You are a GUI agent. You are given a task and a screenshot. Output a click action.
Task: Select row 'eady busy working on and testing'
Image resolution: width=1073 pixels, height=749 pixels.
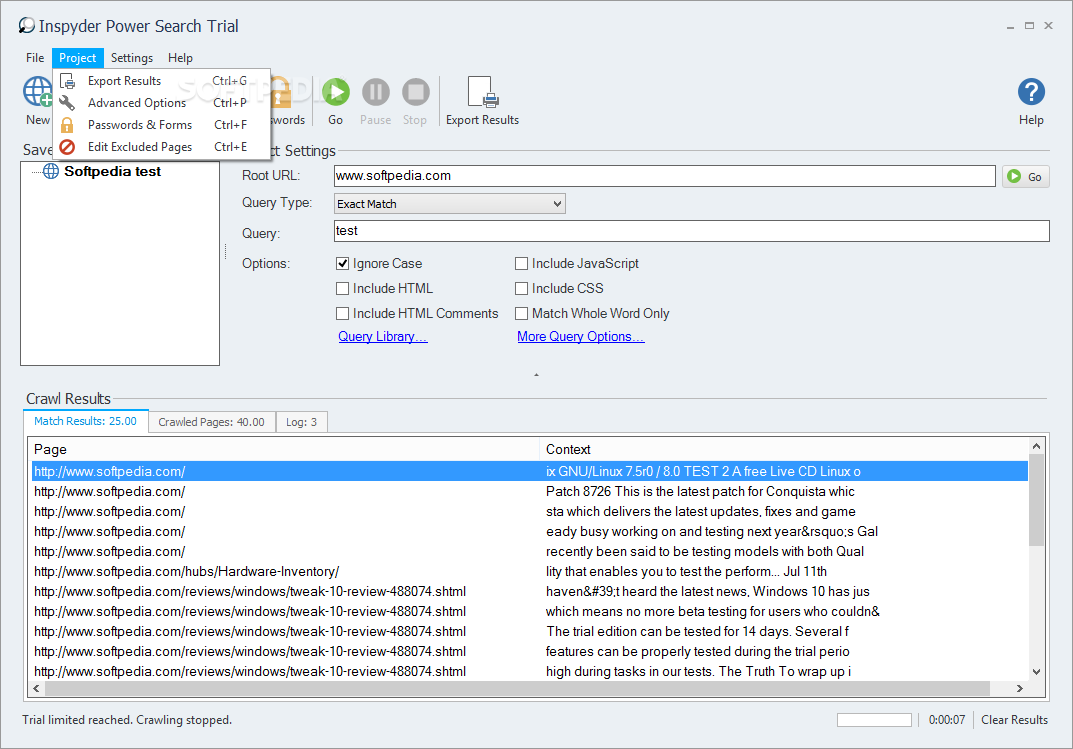click(x=530, y=531)
